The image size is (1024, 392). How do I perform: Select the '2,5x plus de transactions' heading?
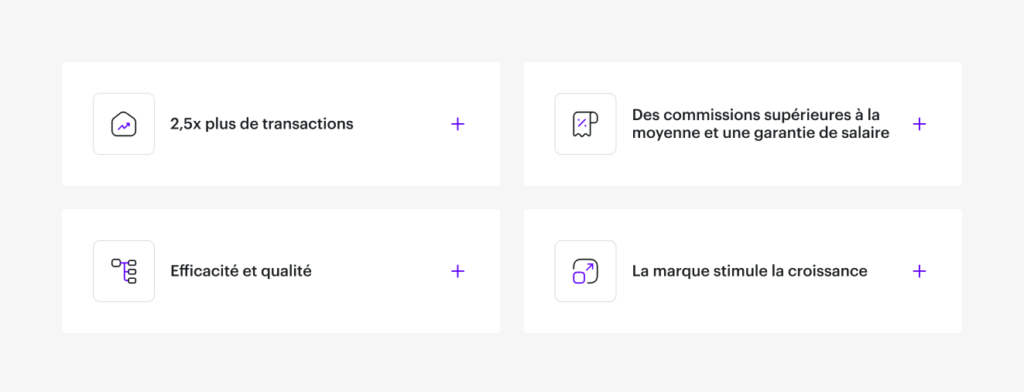coord(262,124)
